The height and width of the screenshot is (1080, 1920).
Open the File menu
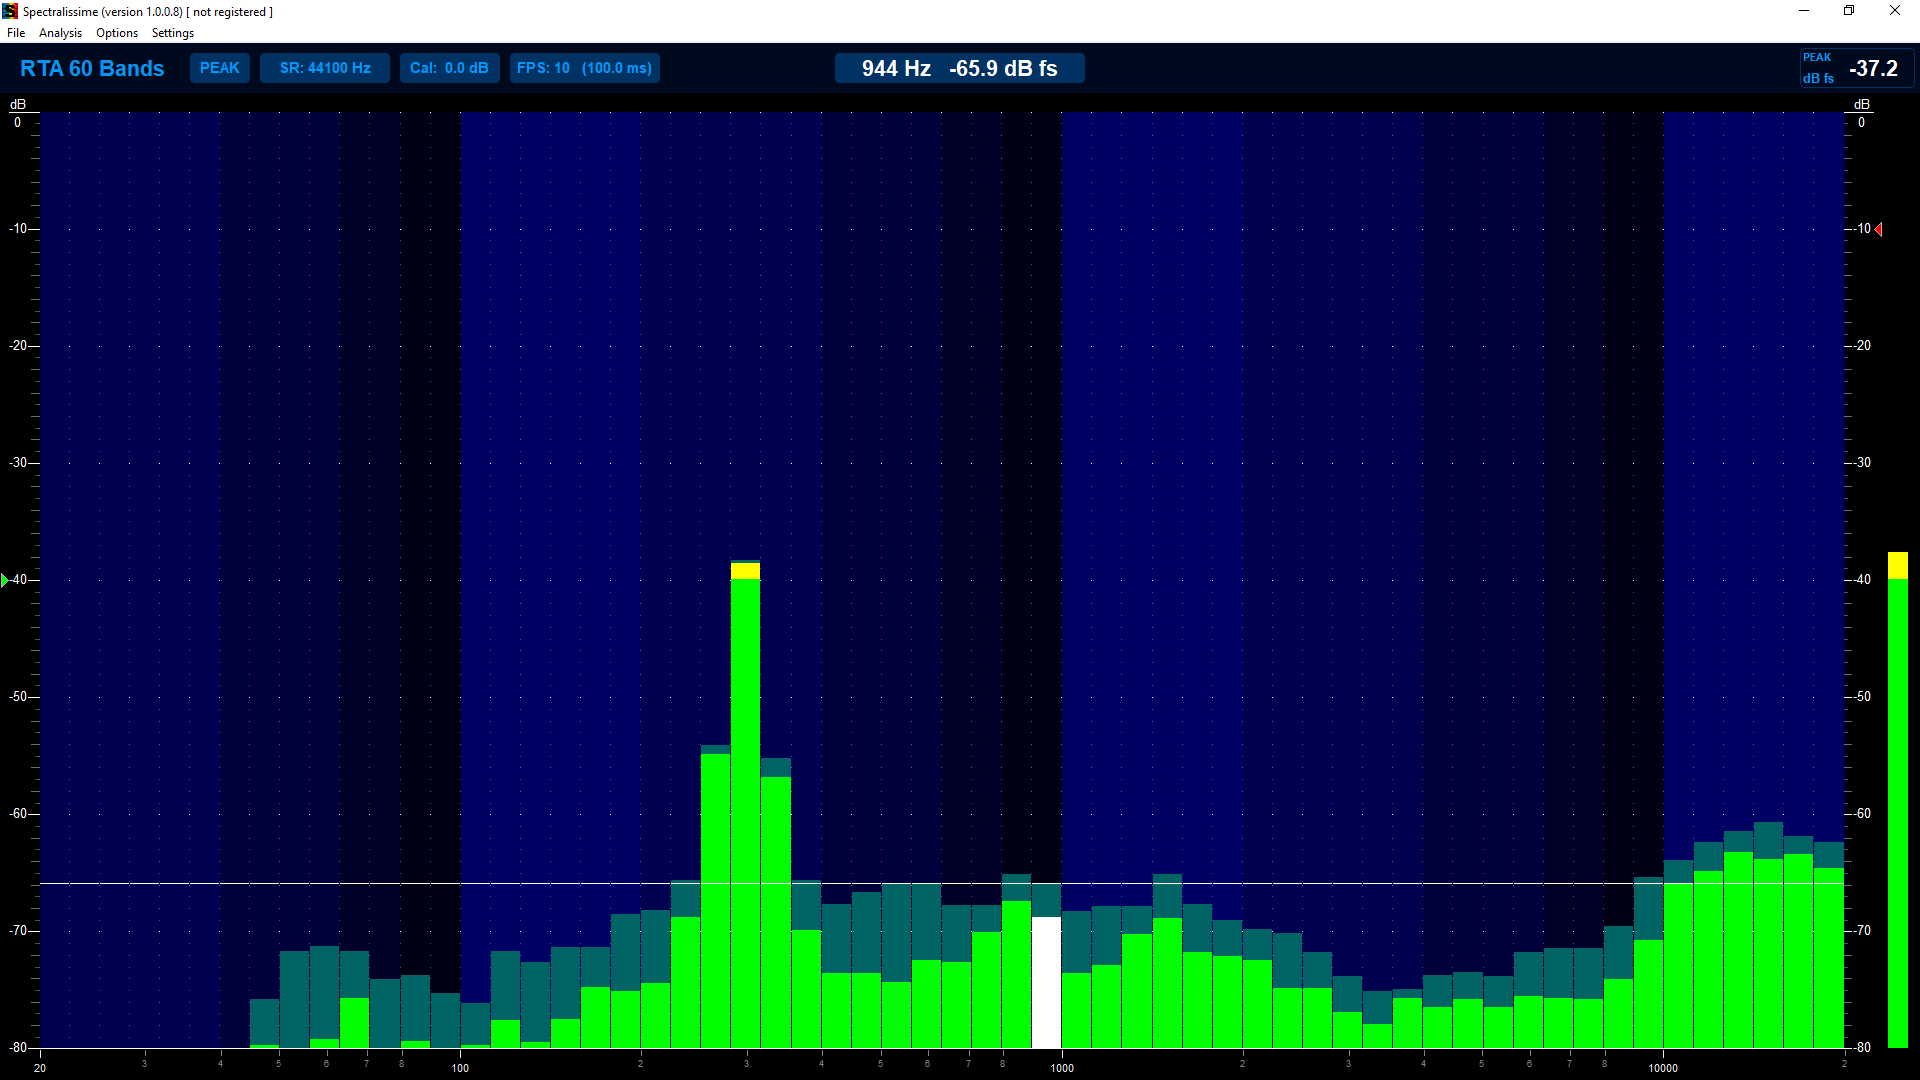[x=16, y=33]
